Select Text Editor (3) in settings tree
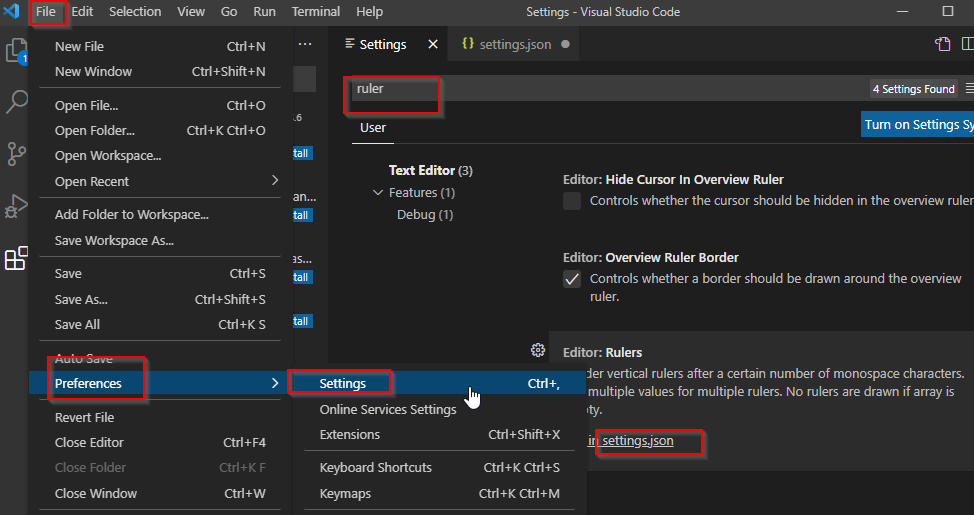 430,170
